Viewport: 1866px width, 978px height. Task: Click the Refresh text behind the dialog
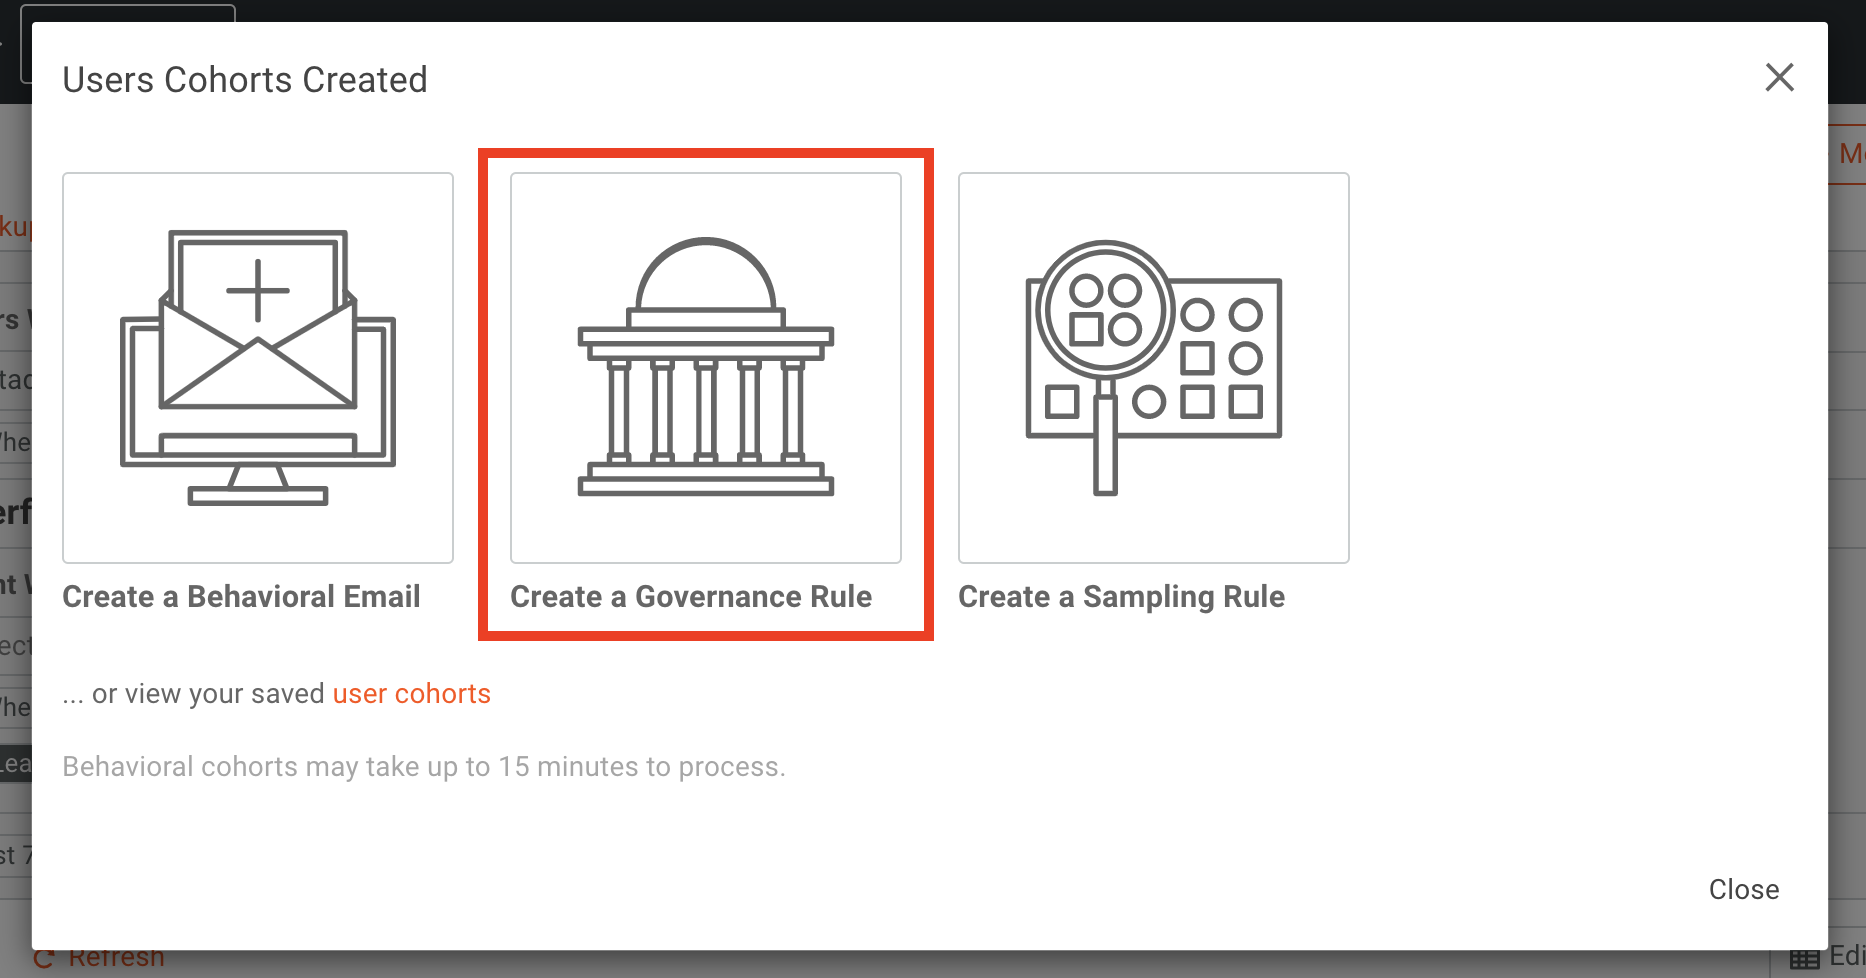coord(116,960)
